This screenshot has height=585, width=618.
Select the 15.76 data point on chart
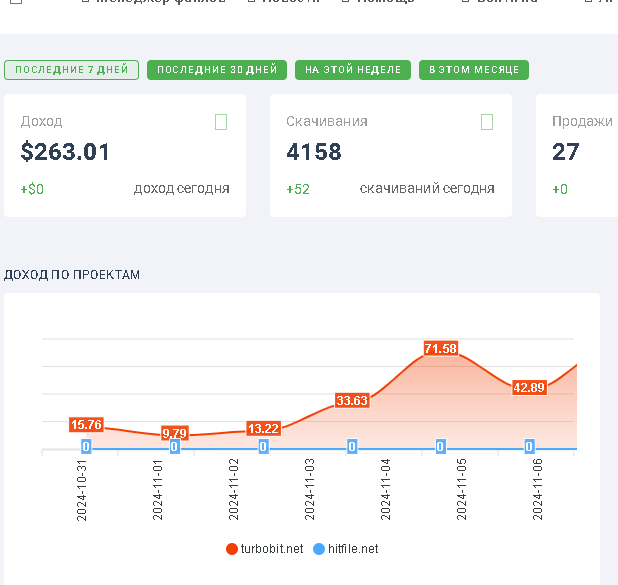(86, 425)
